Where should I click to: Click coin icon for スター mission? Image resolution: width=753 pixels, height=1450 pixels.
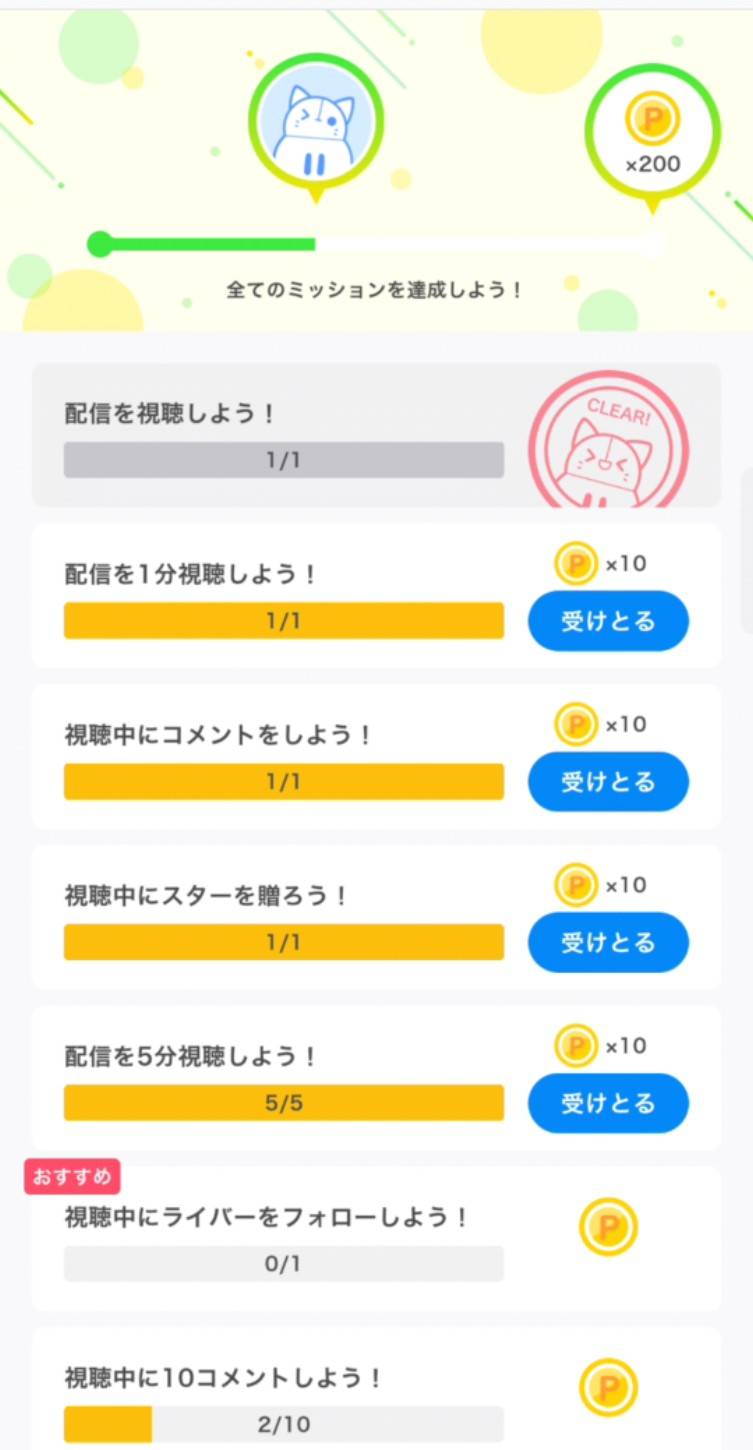coord(575,885)
